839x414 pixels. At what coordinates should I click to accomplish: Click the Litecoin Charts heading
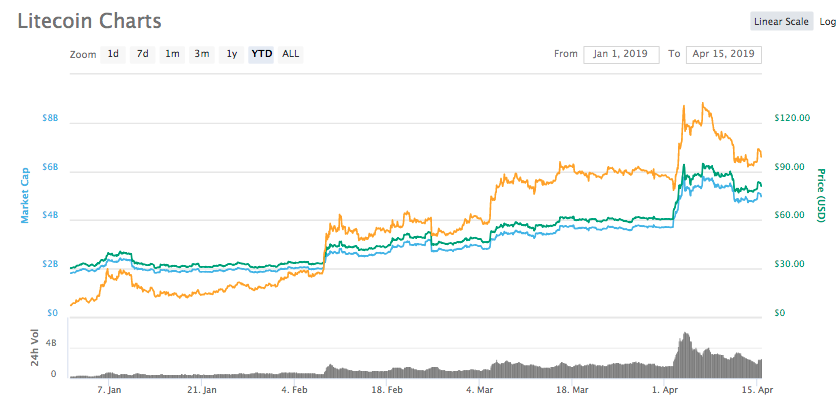89,21
